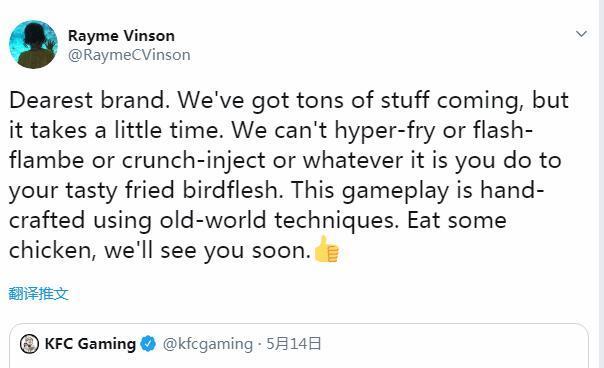The width and height of the screenshot is (604, 368).
Task: Click the word "crunch-inject" in the tweet
Action: coord(194,161)
